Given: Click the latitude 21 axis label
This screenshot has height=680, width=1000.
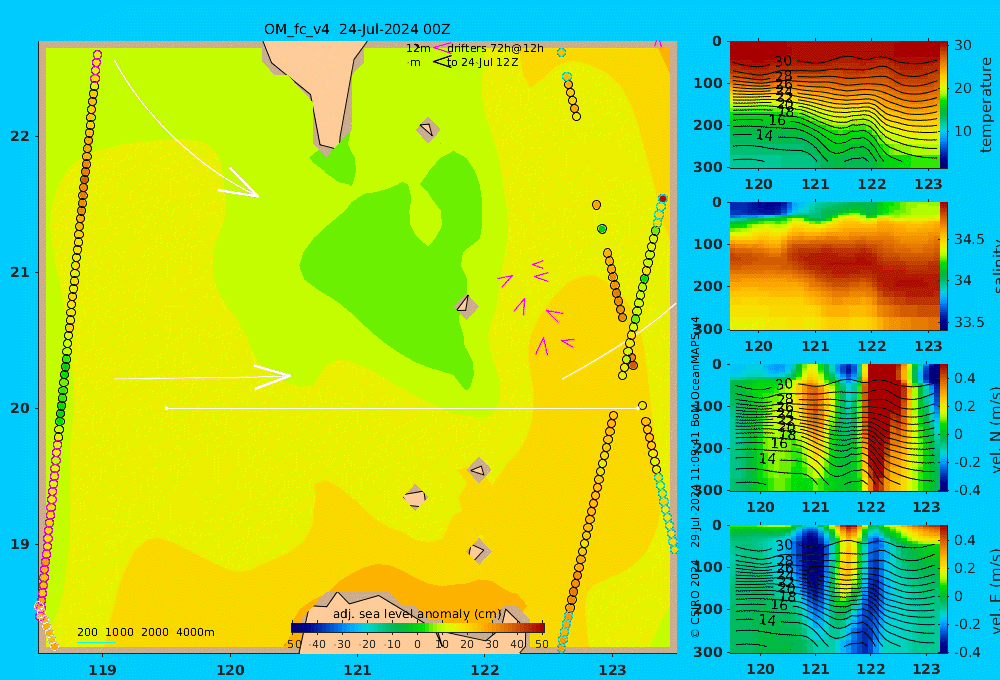Looking at the screenshot, I should [20, 272].
